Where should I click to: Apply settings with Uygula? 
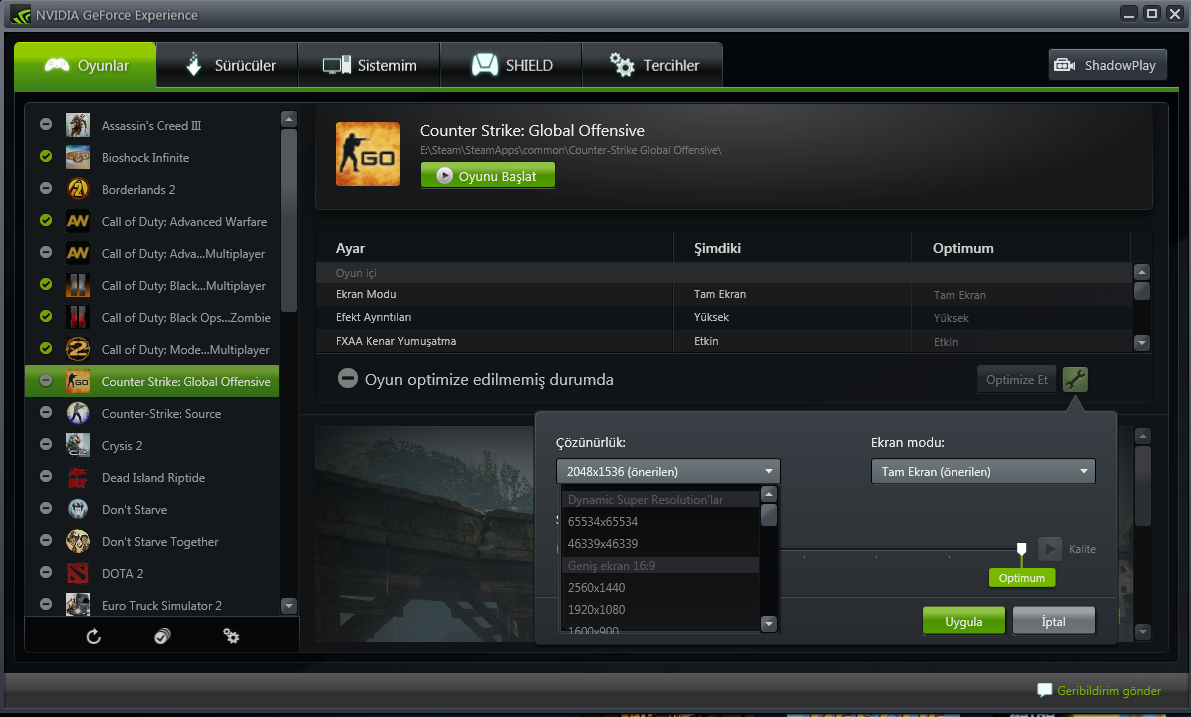[x=964, y=621]
